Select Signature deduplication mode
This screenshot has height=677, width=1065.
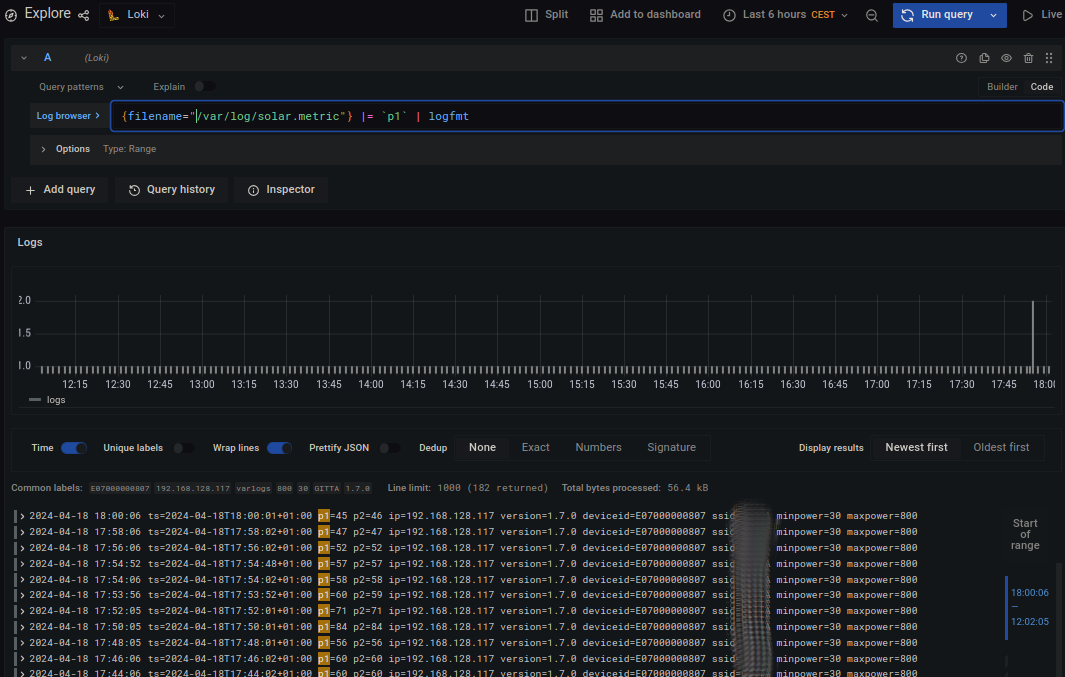point(671,448)
